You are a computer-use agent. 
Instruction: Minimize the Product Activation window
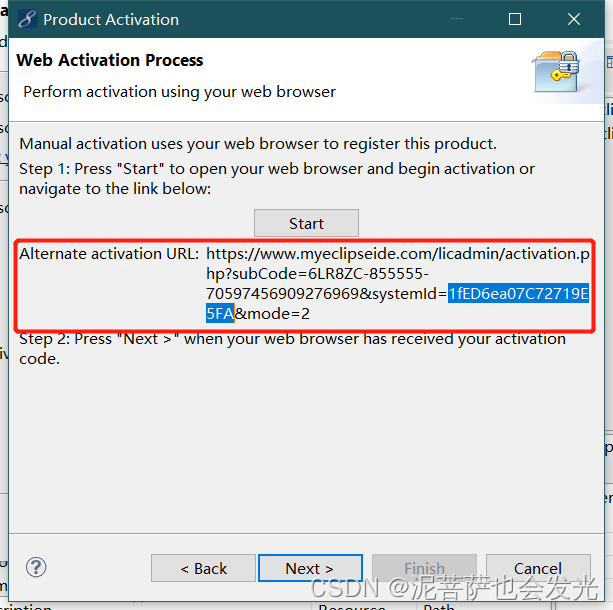point(457,19)
